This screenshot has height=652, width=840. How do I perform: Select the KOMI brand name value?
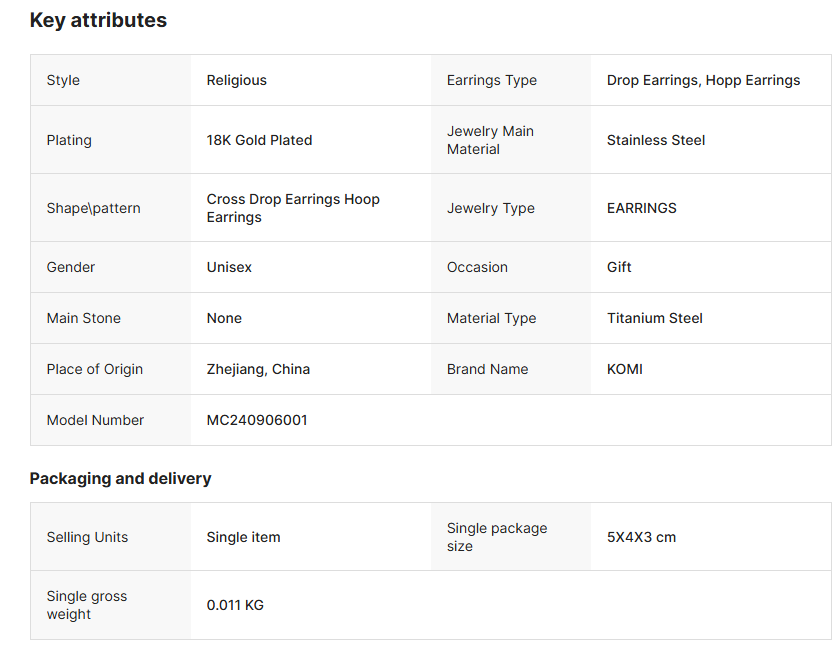(x=624, y=369)
